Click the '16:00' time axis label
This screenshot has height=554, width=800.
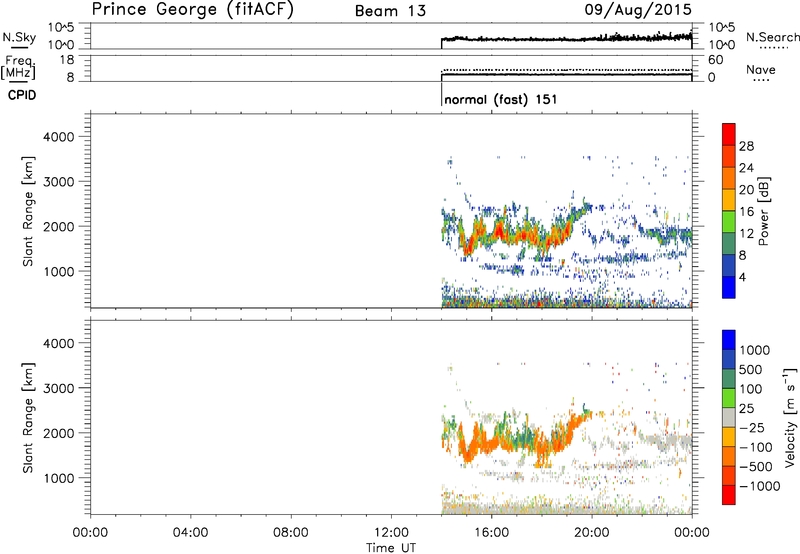[491, 533]
